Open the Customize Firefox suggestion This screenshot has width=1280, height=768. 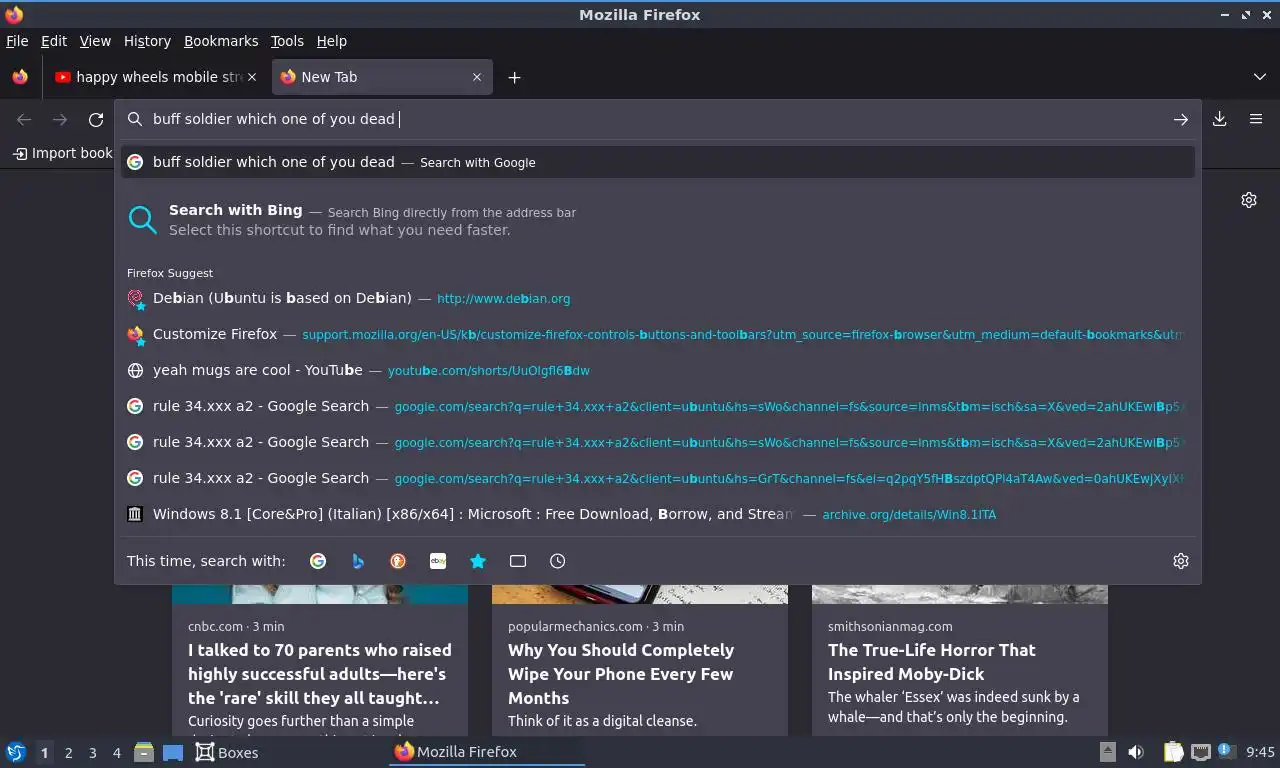[658, 334]
